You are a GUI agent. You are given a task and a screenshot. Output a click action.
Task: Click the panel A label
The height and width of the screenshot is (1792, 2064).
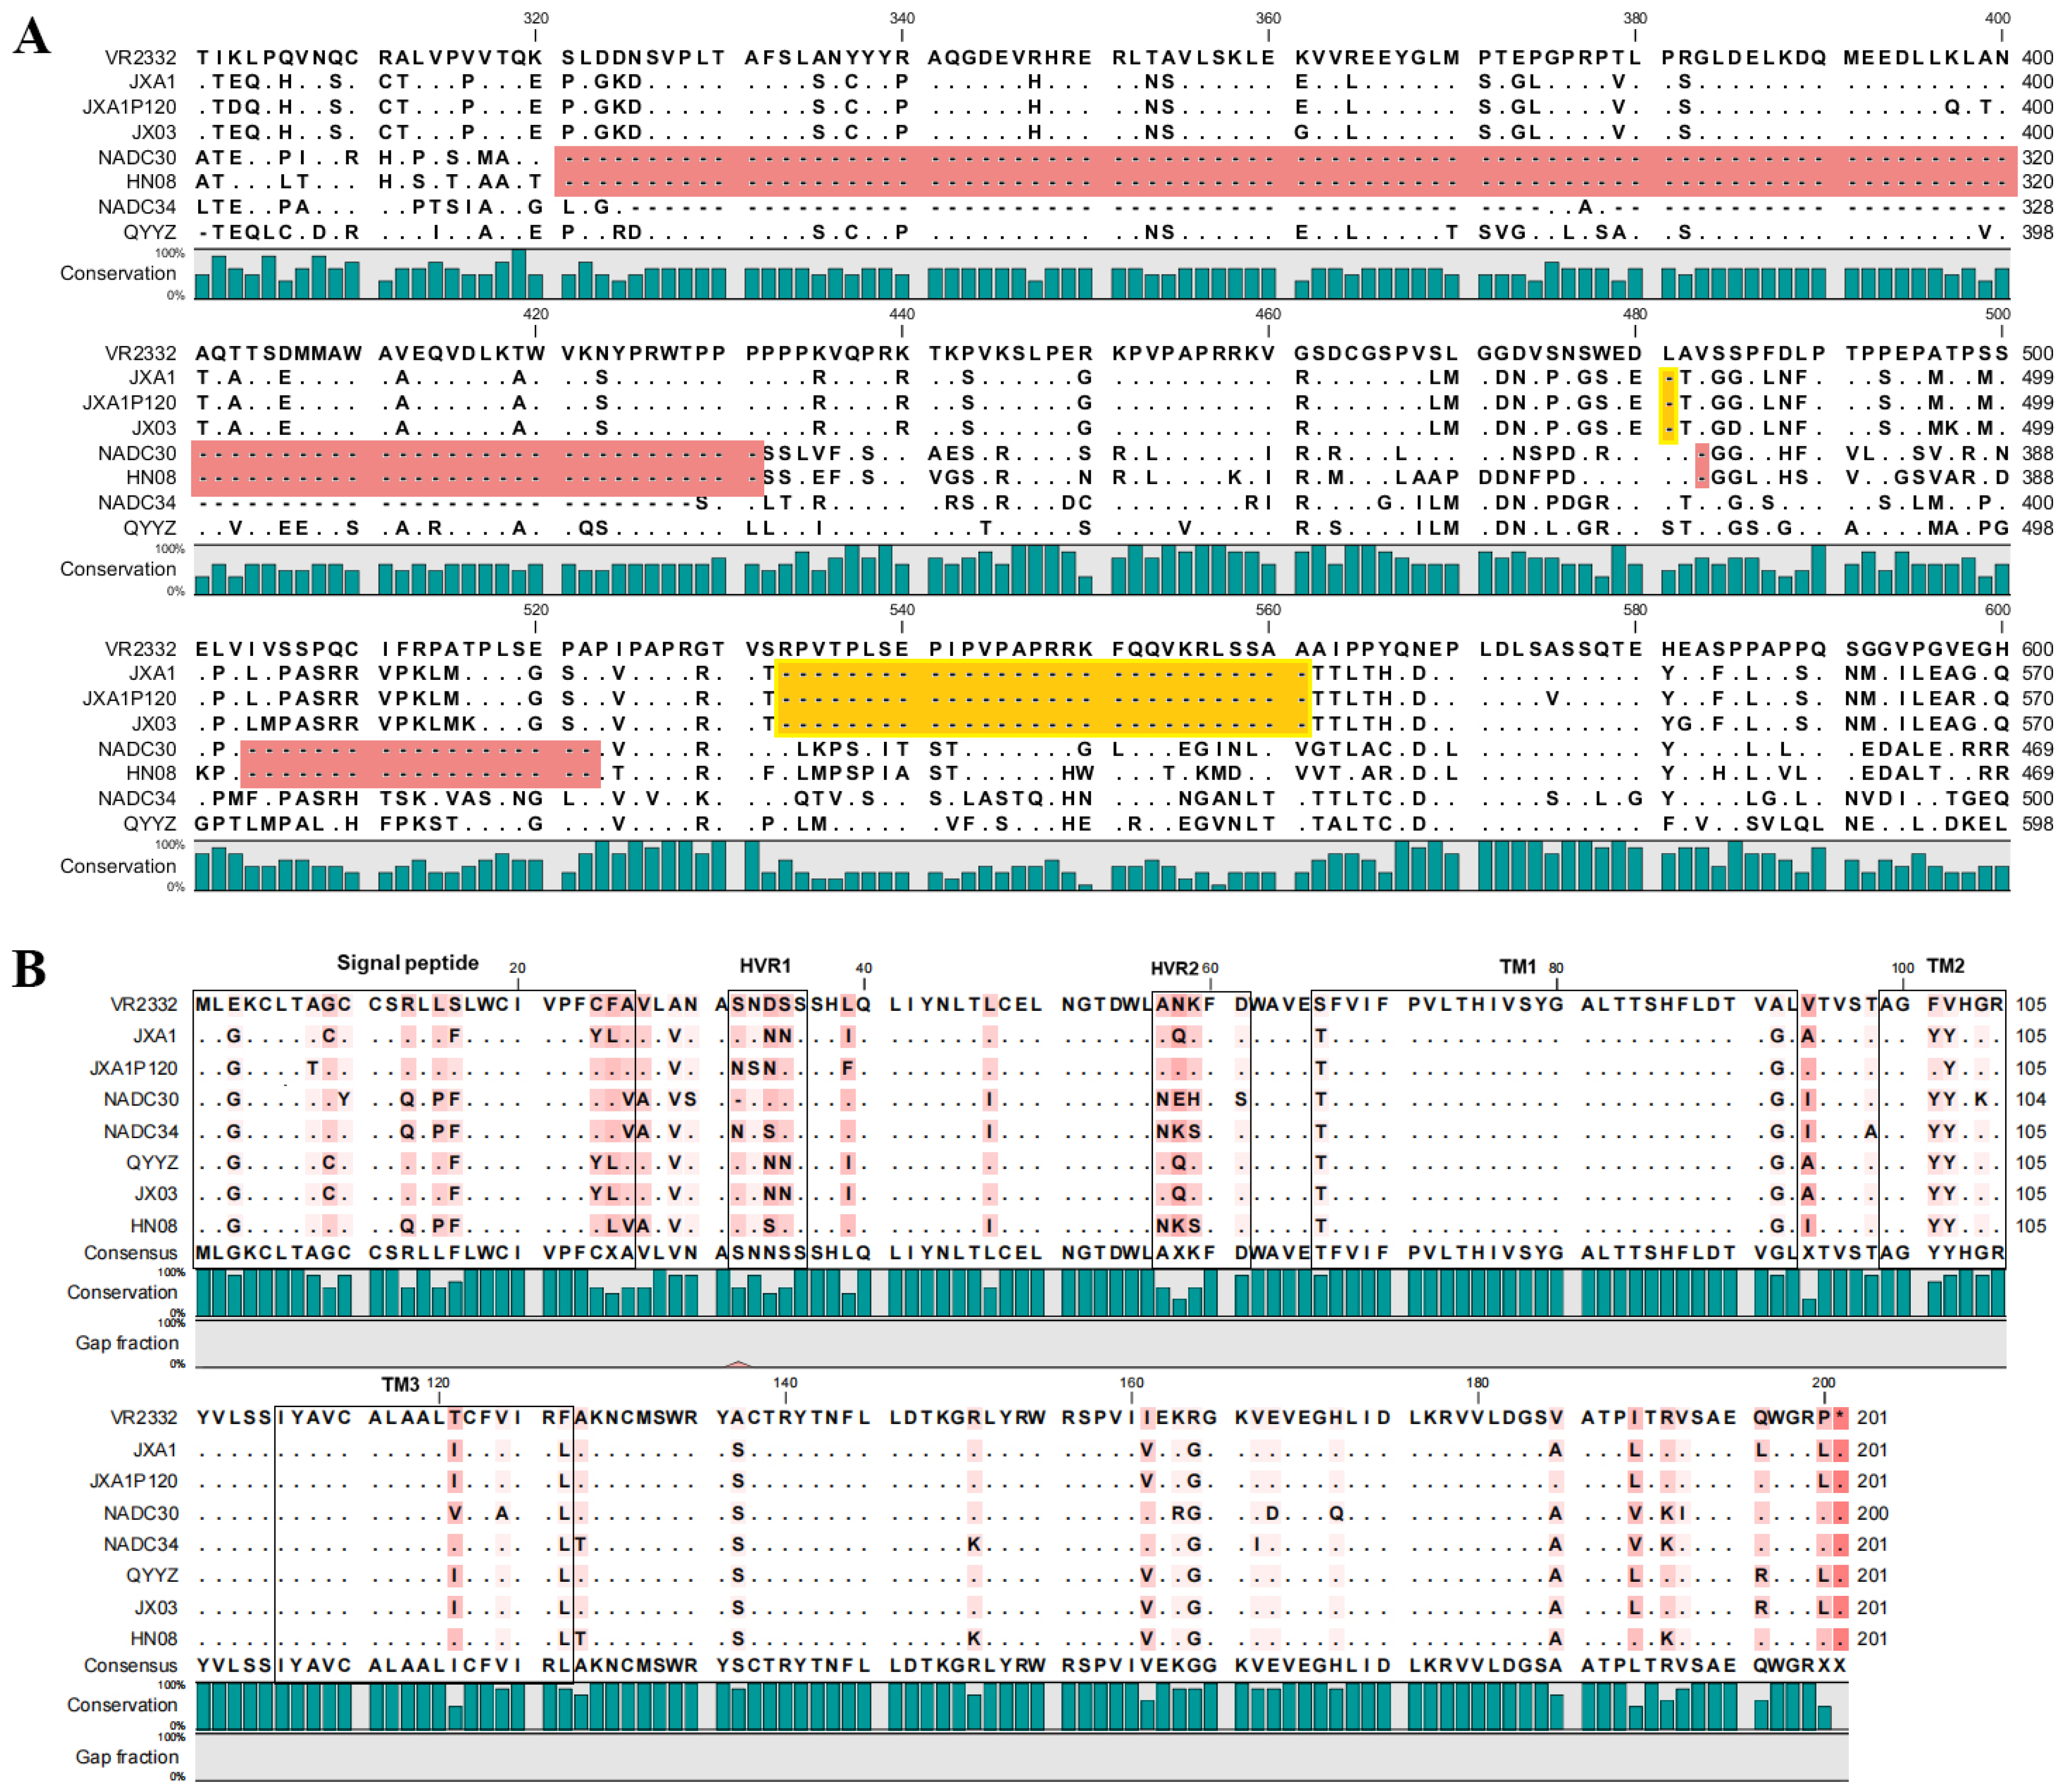(31, 36)
